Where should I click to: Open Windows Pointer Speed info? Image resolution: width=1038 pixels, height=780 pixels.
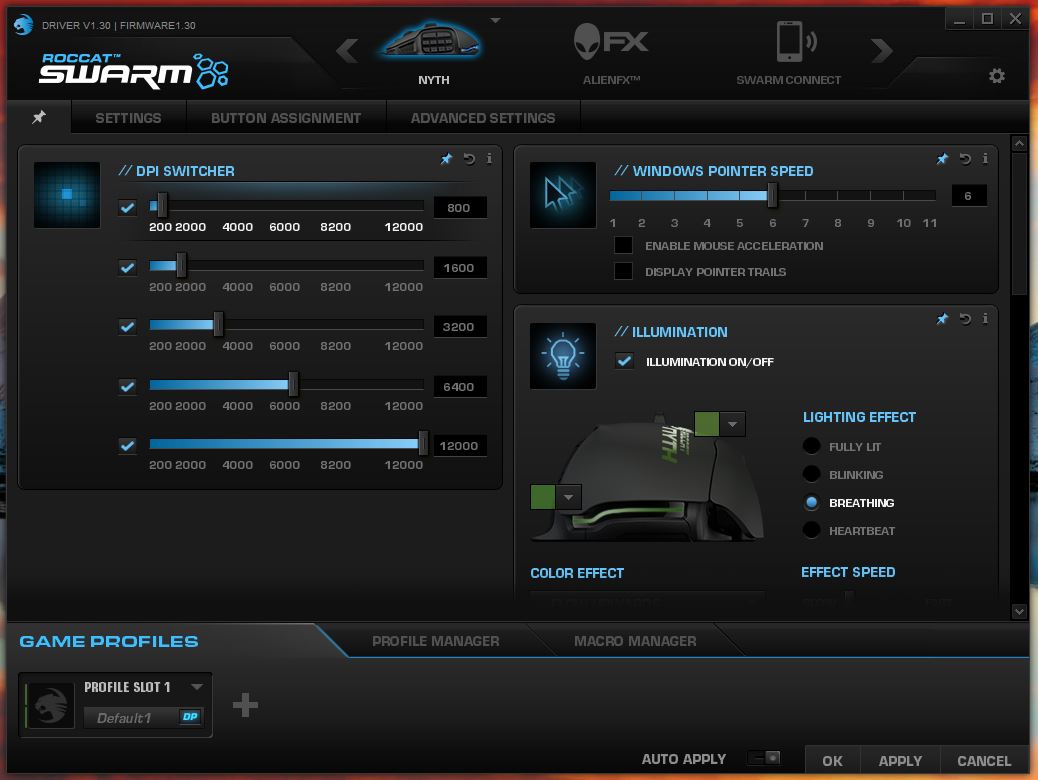coord(984,158)
